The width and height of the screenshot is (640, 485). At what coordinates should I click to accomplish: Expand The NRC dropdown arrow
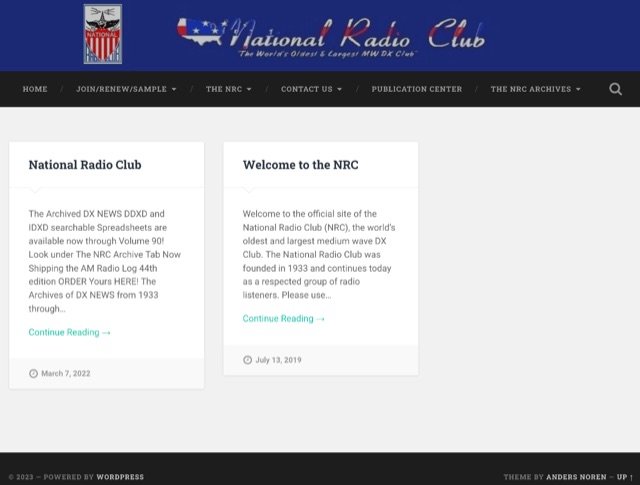tap(249, 89)
